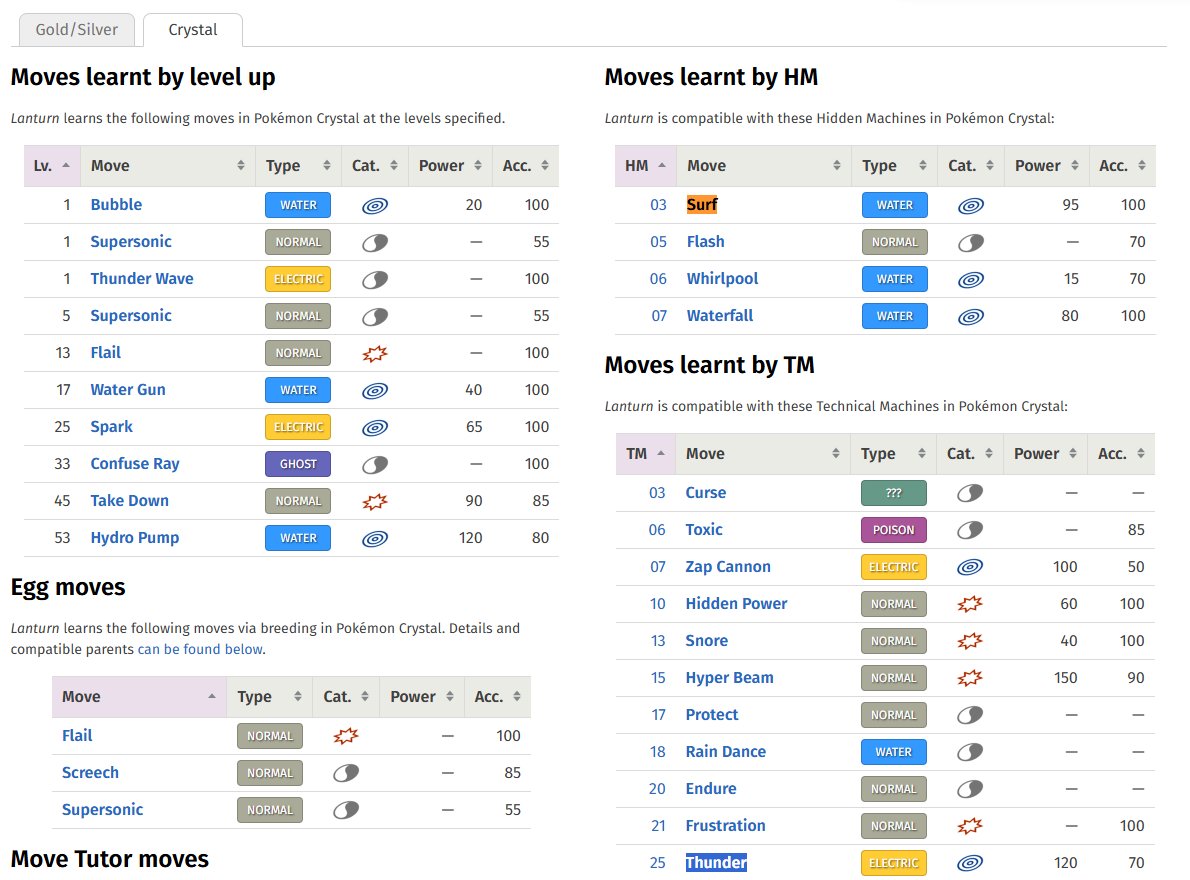Open the Whirlpool move link
Screen dimensions: 1190x880
(722, 279)
